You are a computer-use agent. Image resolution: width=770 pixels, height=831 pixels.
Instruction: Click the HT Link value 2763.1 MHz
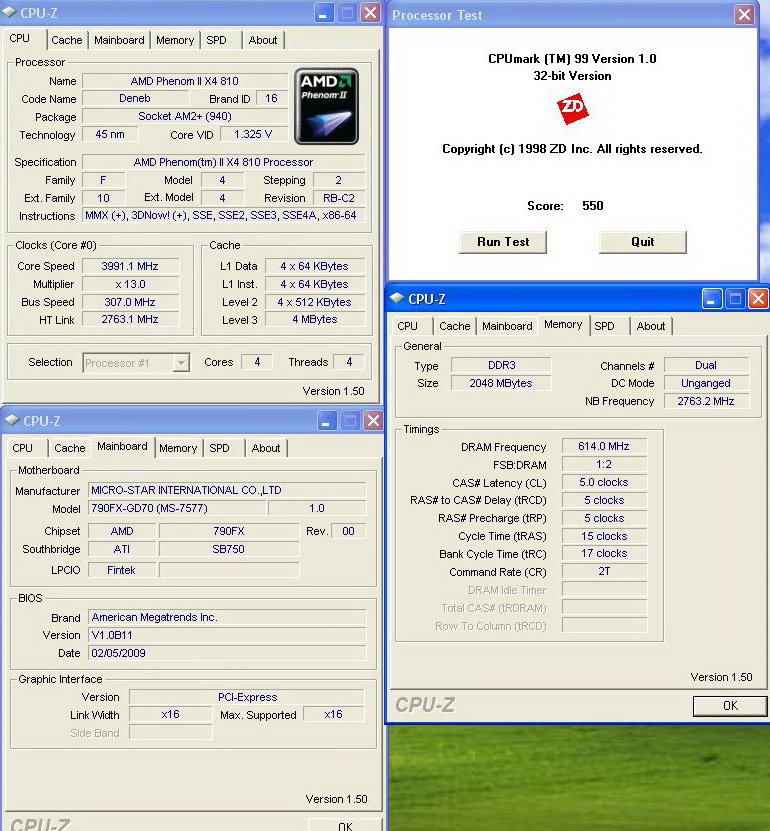[x=130, y=320]
